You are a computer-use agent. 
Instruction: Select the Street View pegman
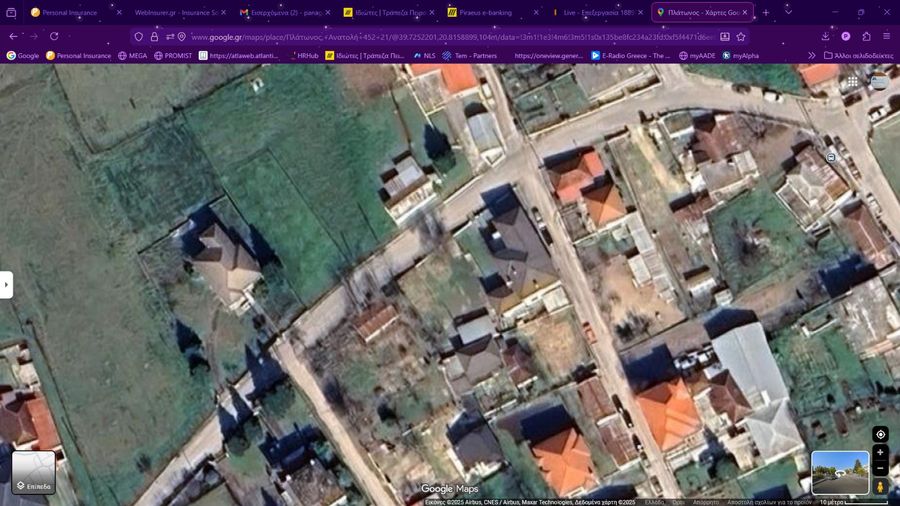[880, 486]
